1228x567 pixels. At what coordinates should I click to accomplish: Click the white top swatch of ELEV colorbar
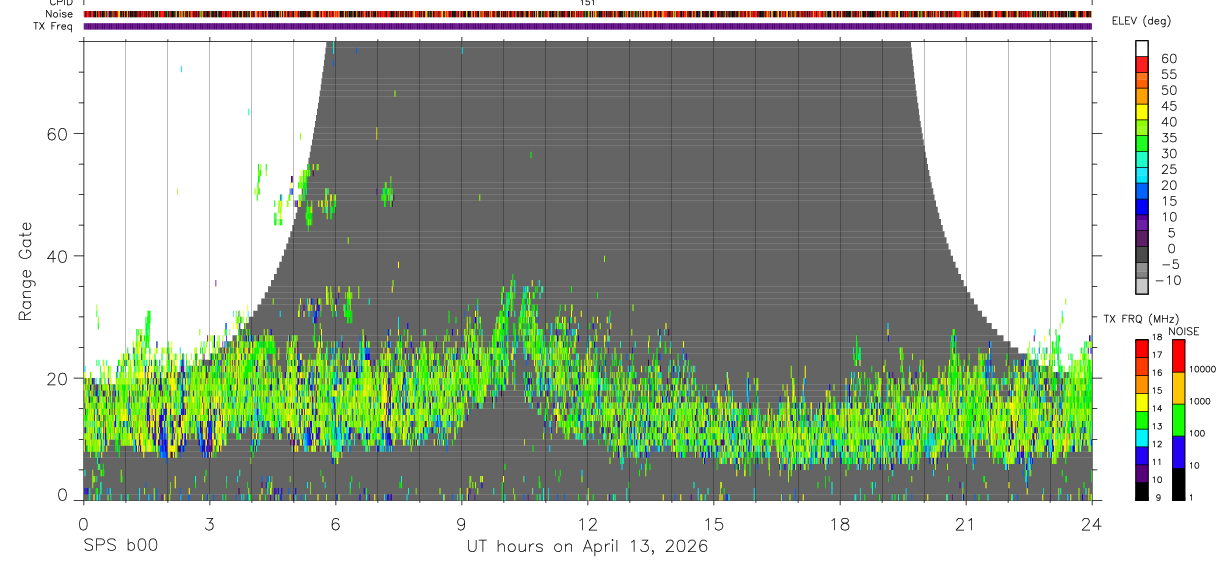1141,47
